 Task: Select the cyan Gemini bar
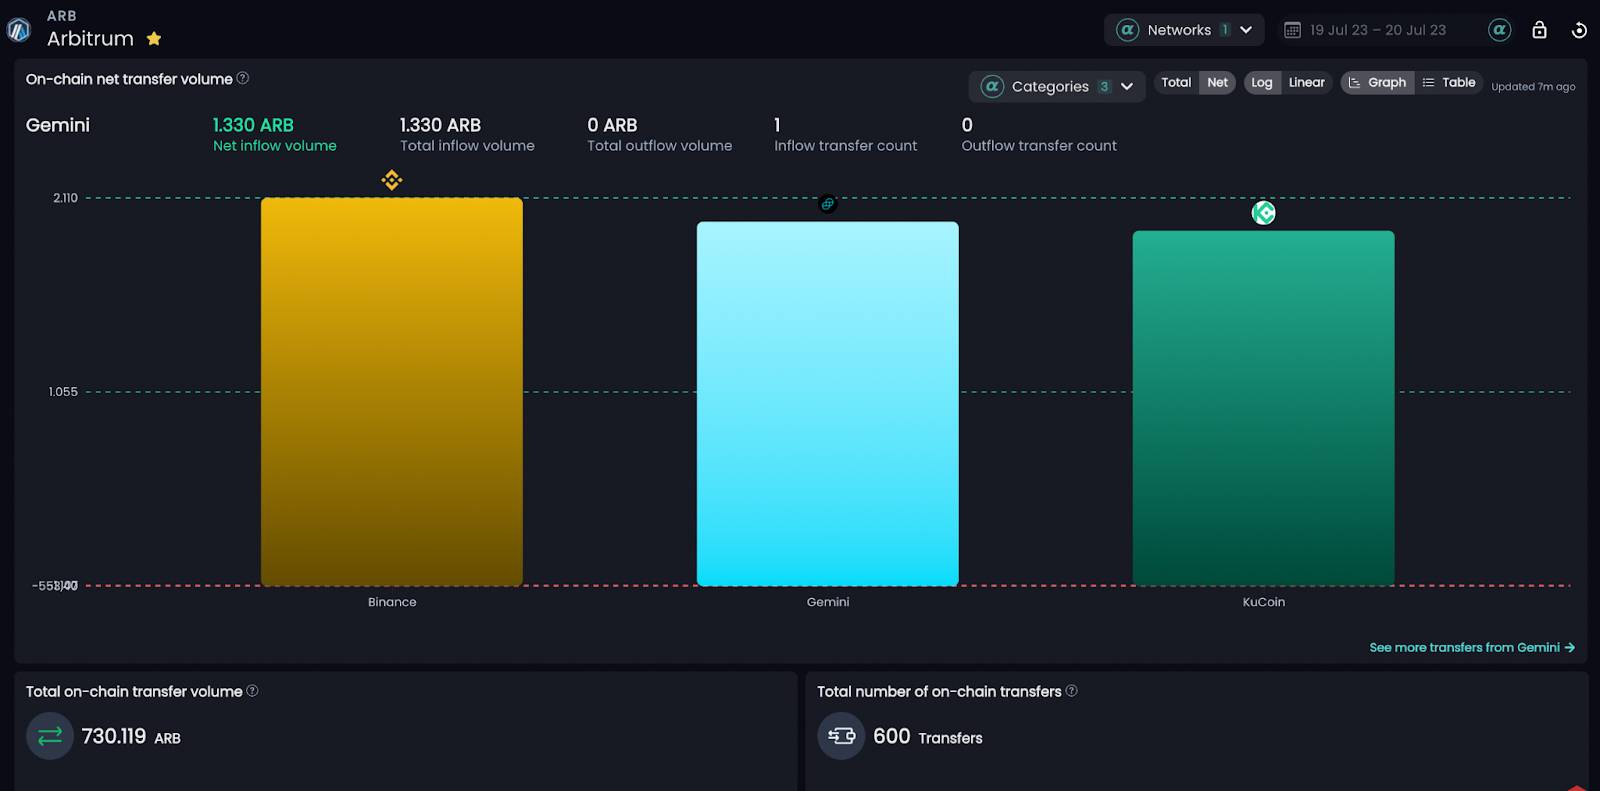(x=827, y=403)
